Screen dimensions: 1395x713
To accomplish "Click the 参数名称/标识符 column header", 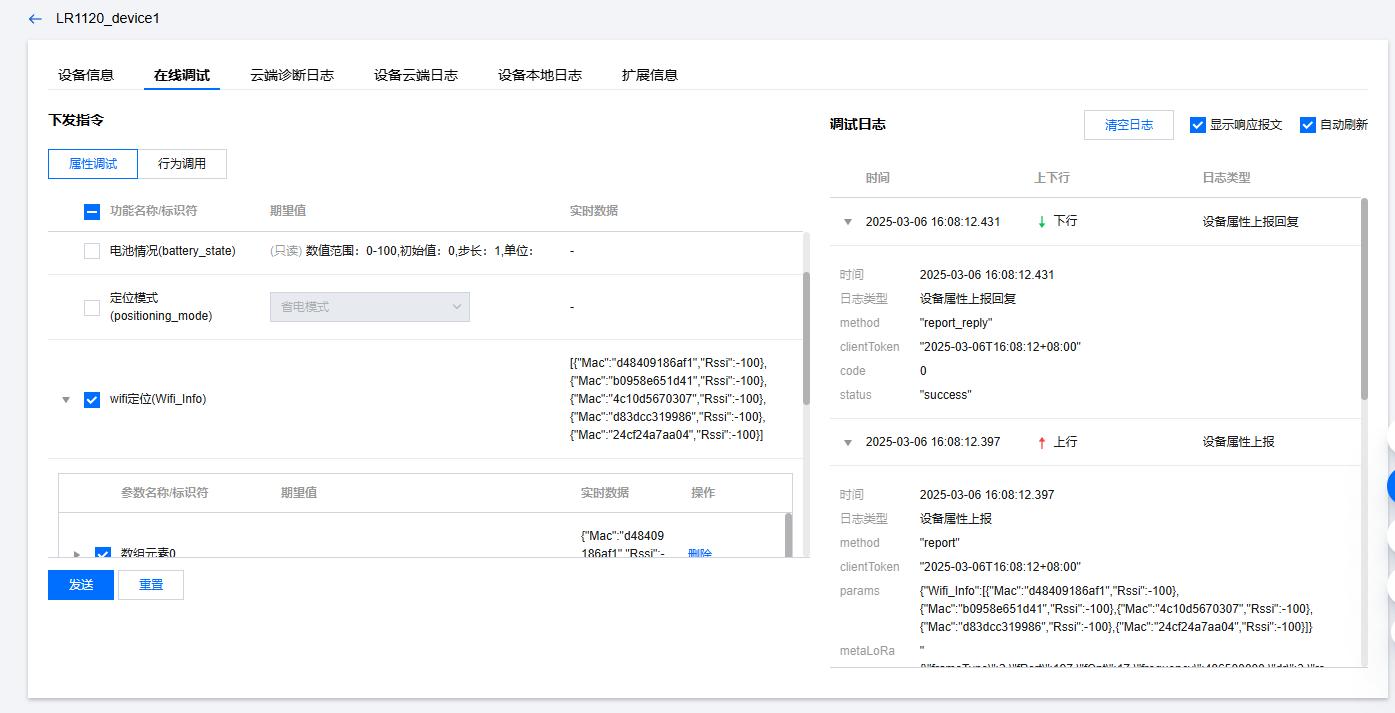I will pos(165,493).
